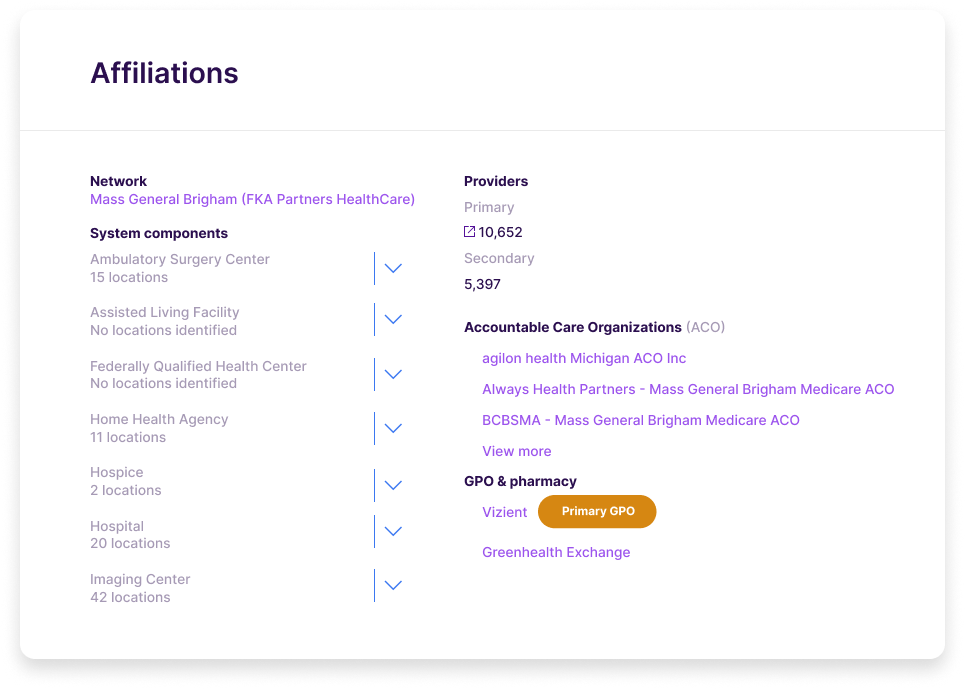Click the Primary GPO badge
Image resolution: width=965 pixels, height=689 pixels.
tap(597, 511)
